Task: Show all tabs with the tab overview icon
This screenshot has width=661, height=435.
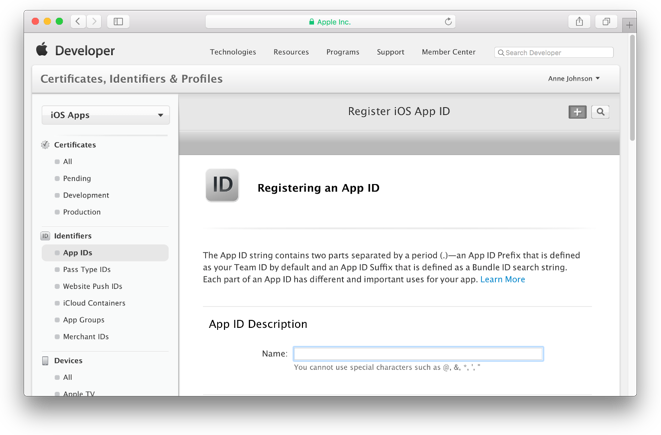Action: 606,21
